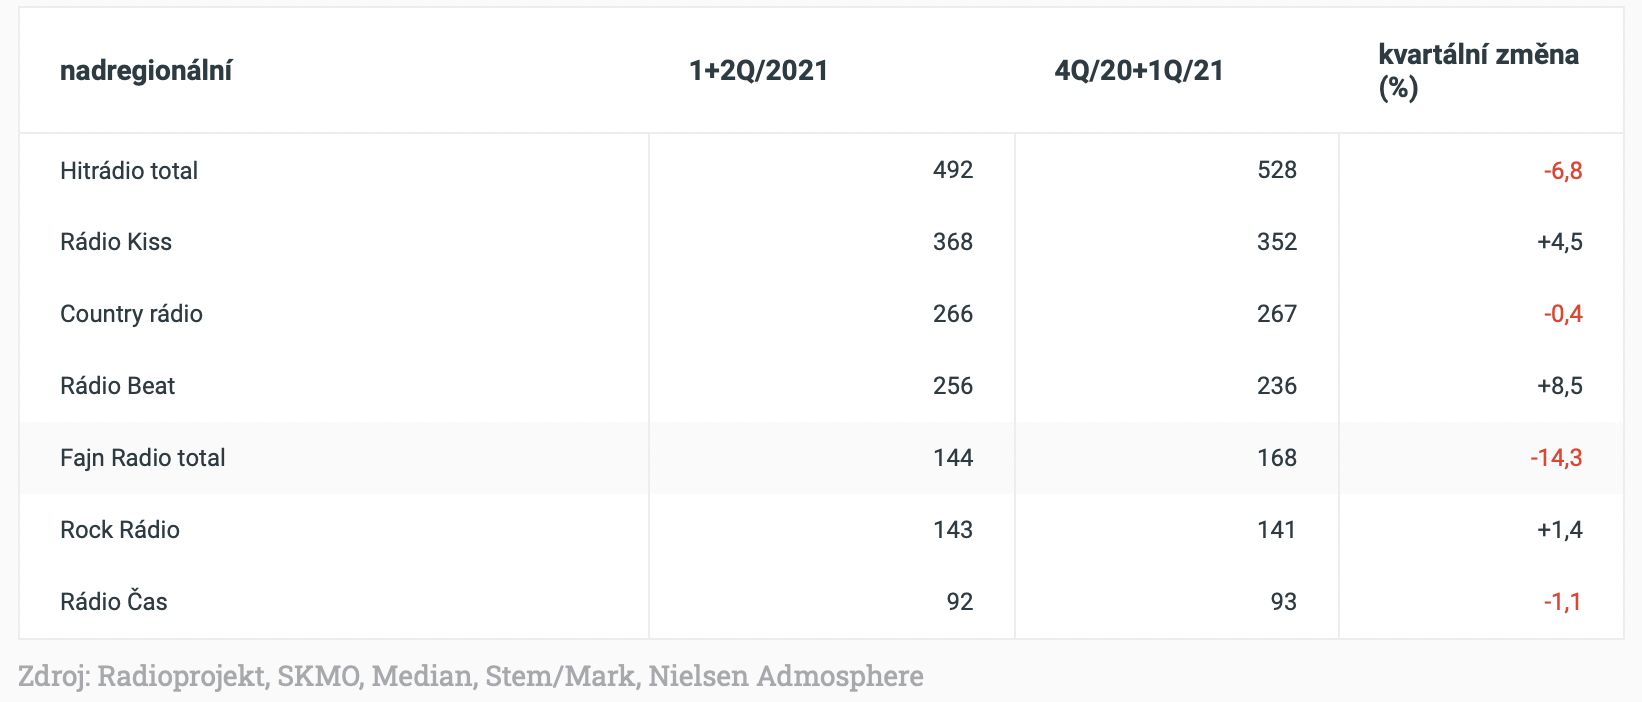Image resolution: width=1642 pixels, height=702 pixels.
Task: Click the Rádio Kiss station name
Action: coord(116,242)
